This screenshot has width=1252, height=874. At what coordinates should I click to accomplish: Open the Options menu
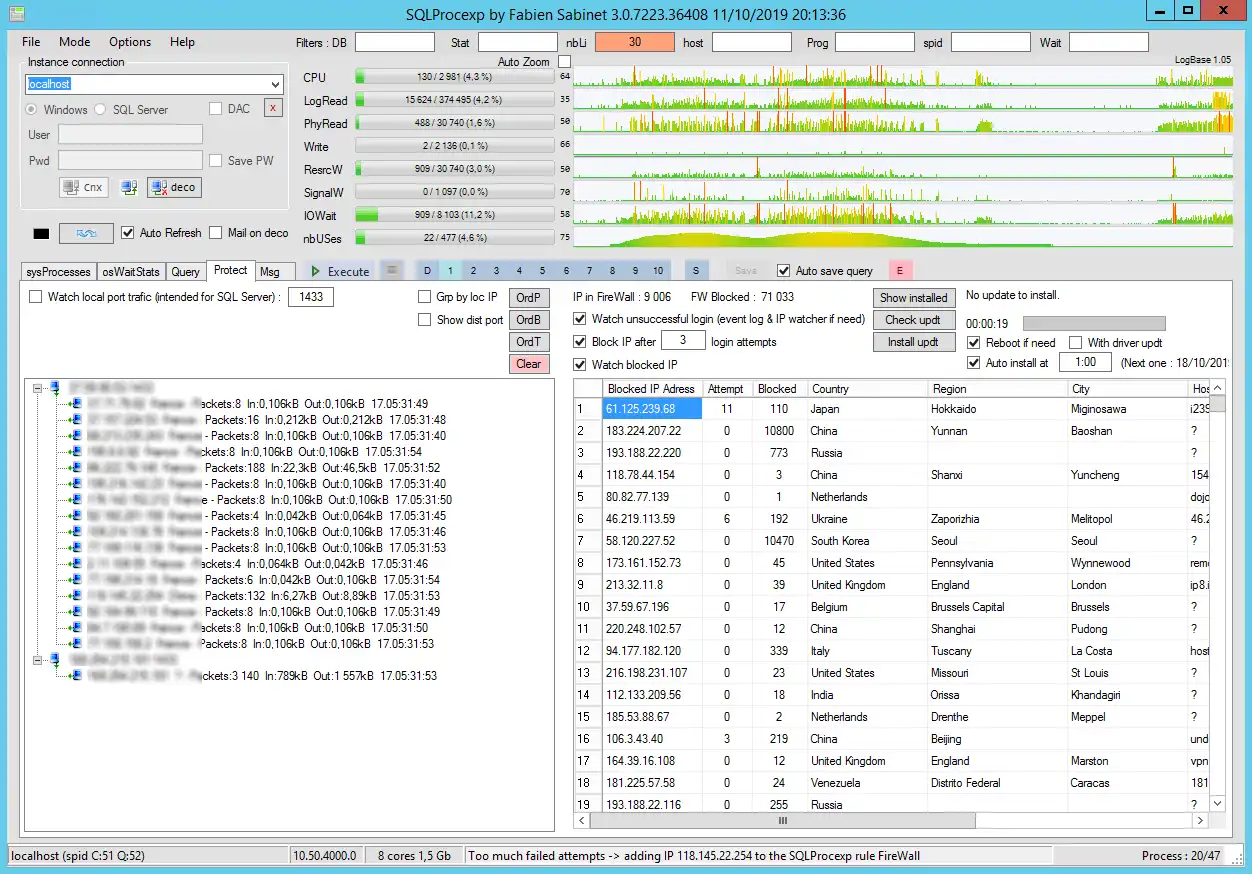tap(130, 42)
